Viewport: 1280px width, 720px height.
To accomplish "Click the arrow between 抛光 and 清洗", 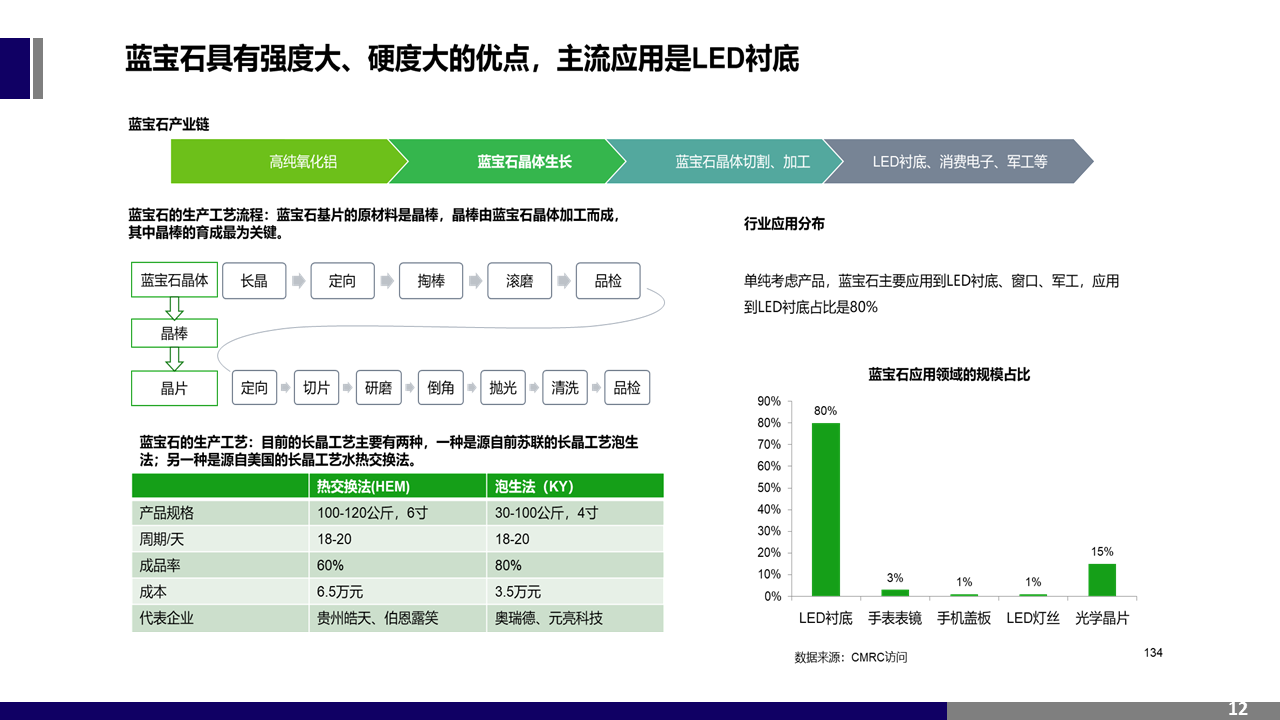I will tap(534, 388).
